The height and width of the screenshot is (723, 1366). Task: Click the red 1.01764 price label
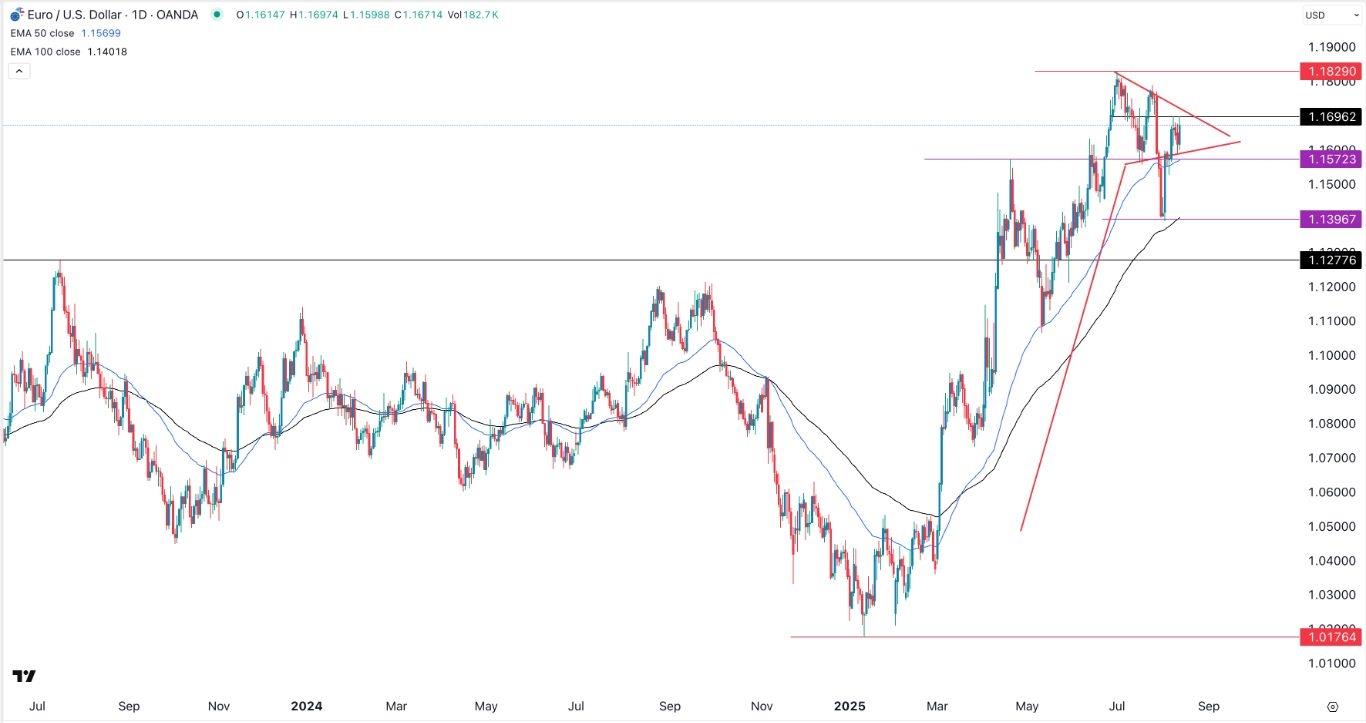1329,637
